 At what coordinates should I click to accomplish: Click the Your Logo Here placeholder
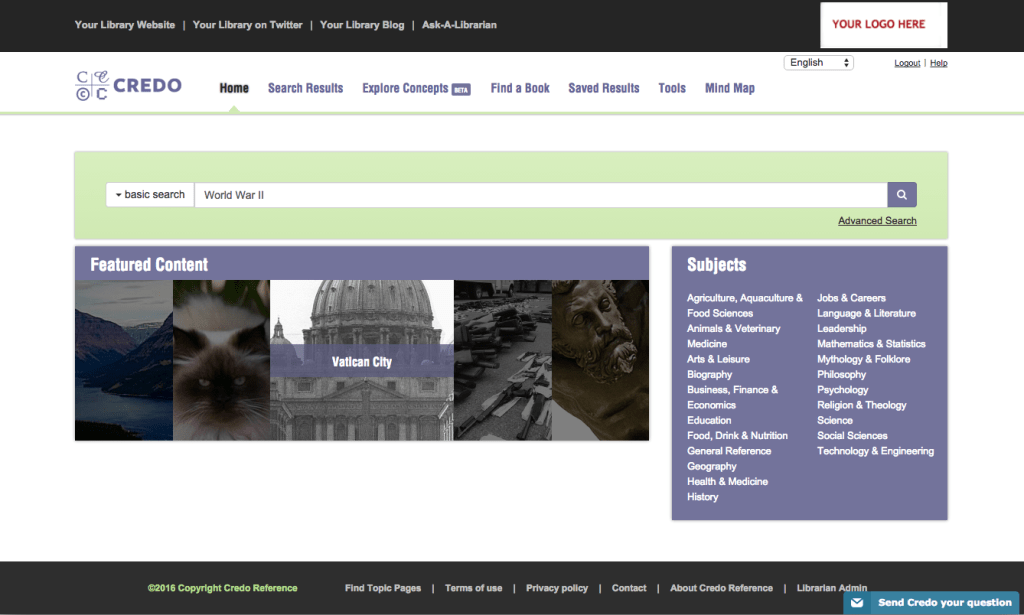coord(878,25)
